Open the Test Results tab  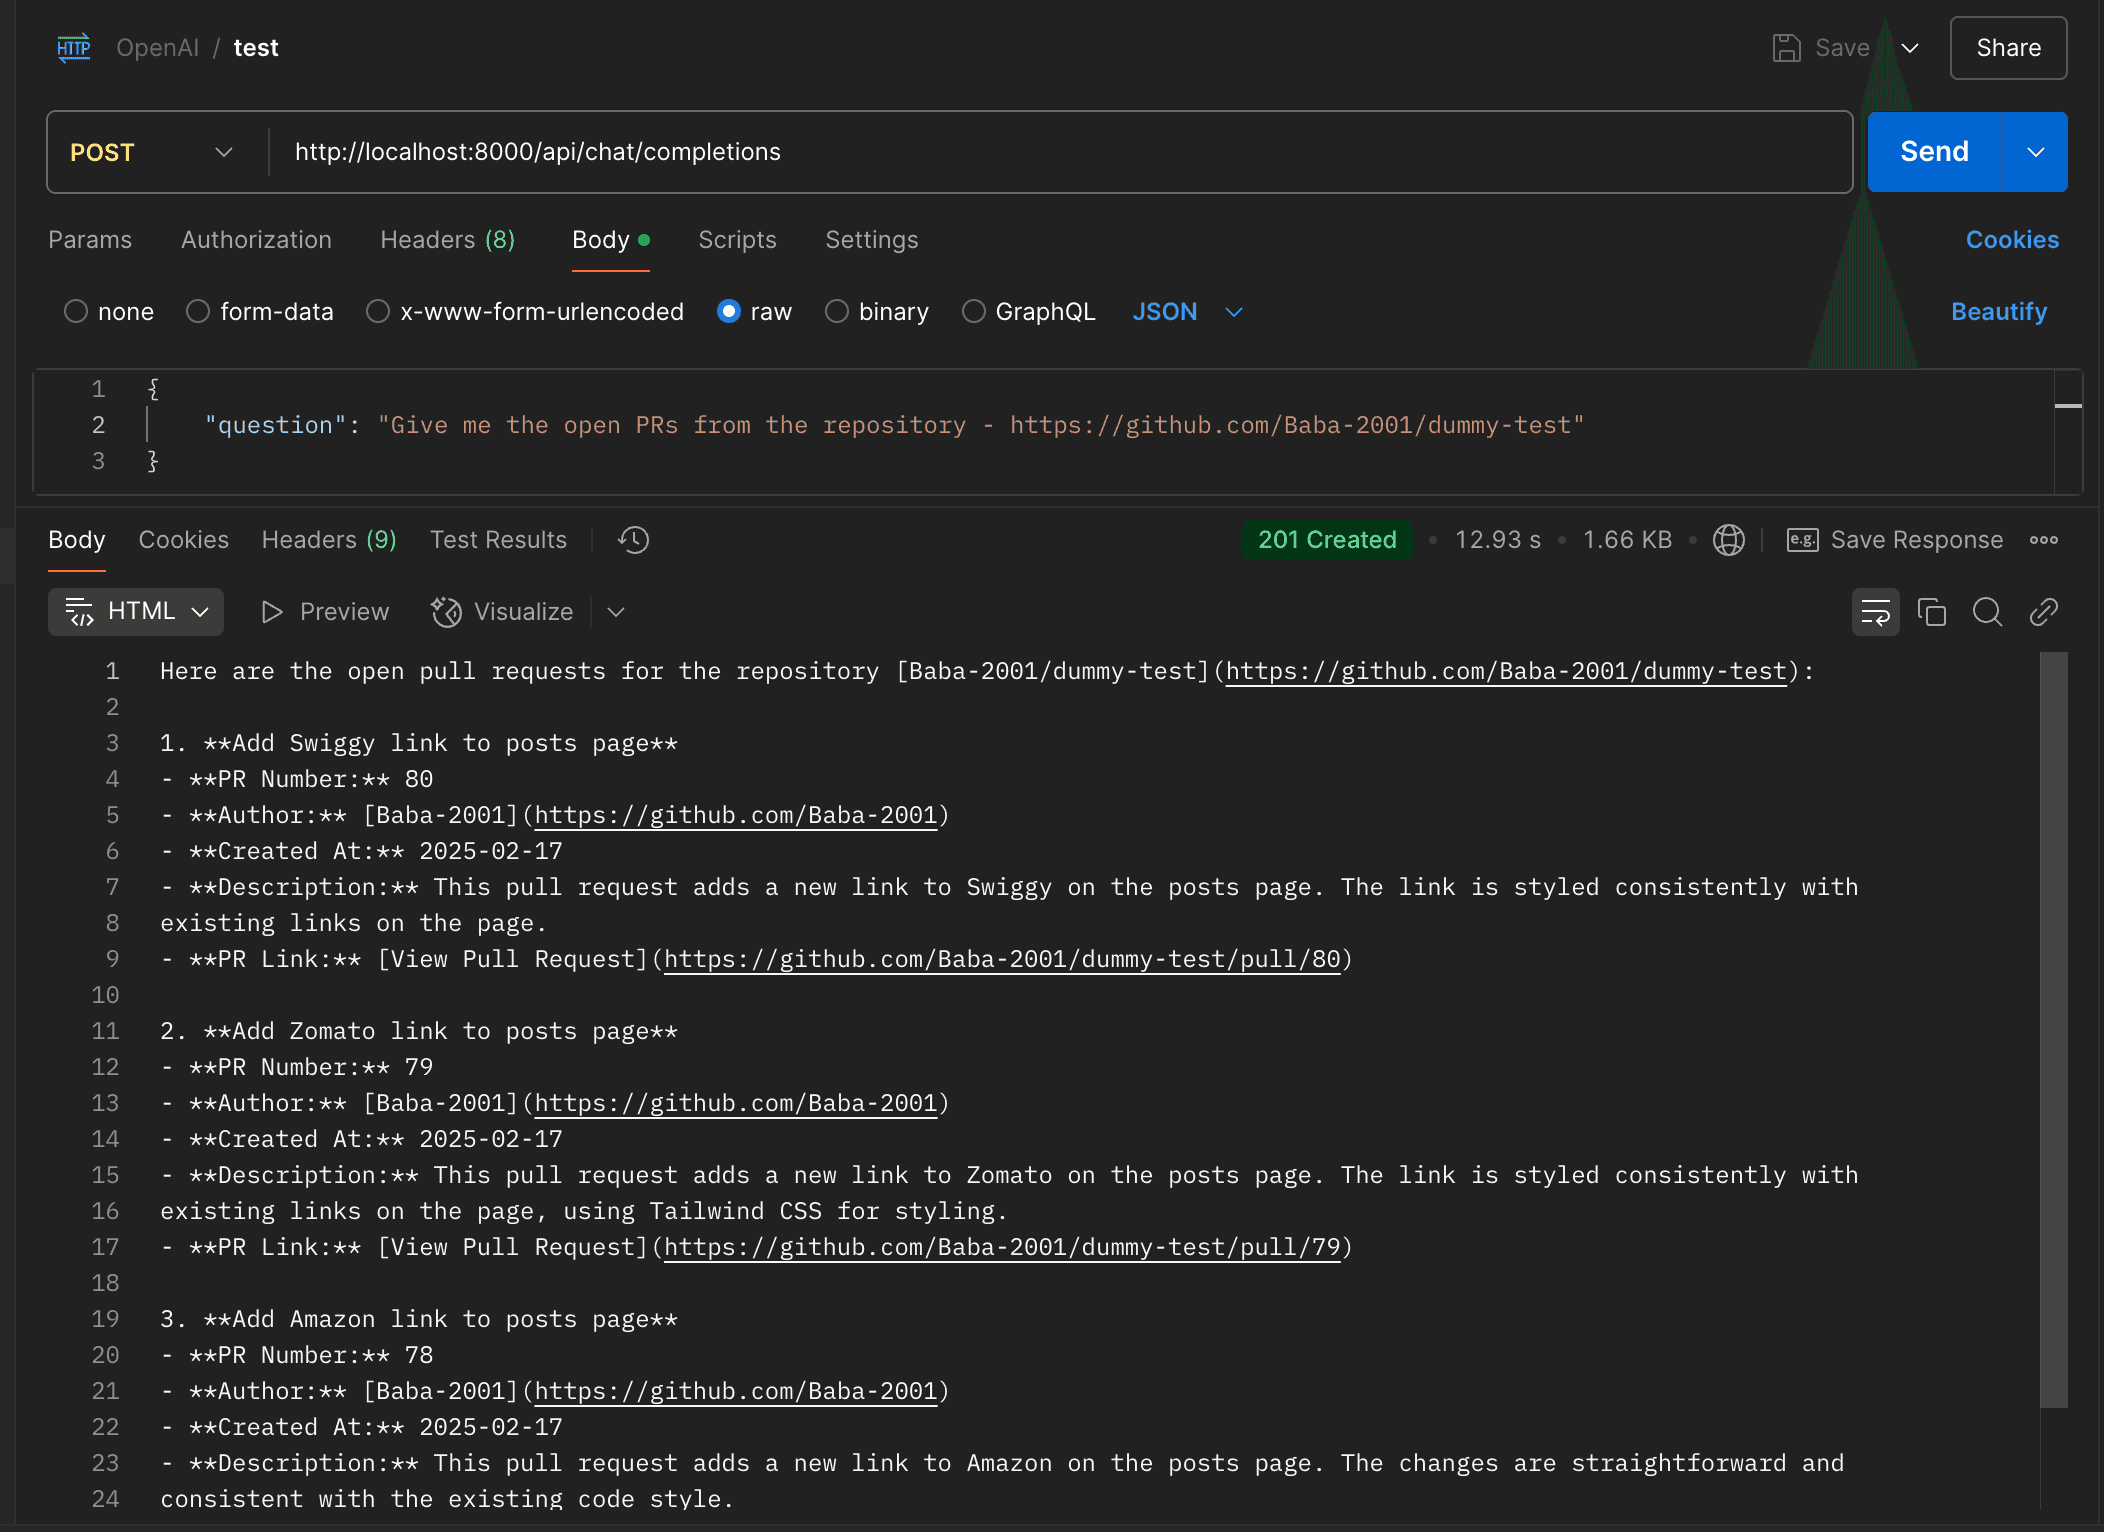[x=498, y=540]
